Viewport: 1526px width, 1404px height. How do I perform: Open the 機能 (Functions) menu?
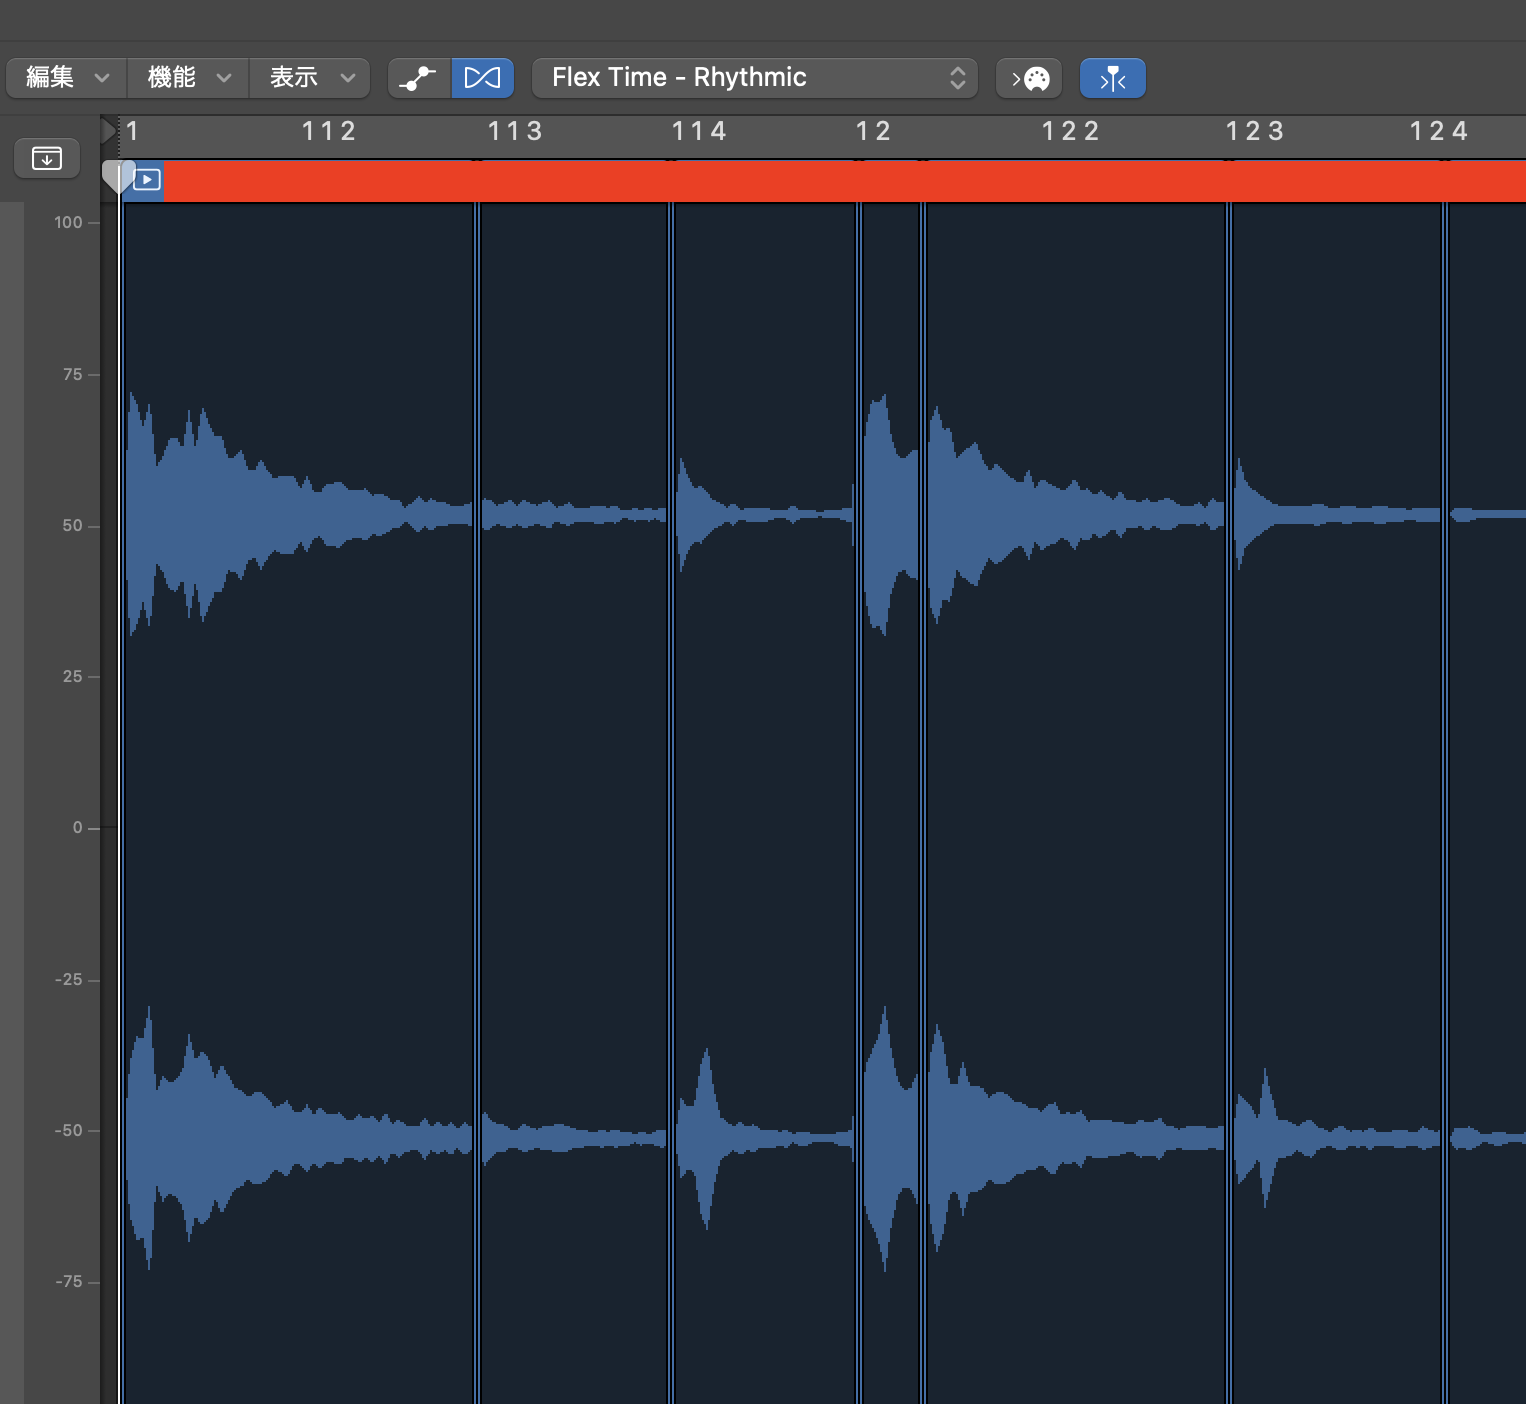[x=188, y=78]
